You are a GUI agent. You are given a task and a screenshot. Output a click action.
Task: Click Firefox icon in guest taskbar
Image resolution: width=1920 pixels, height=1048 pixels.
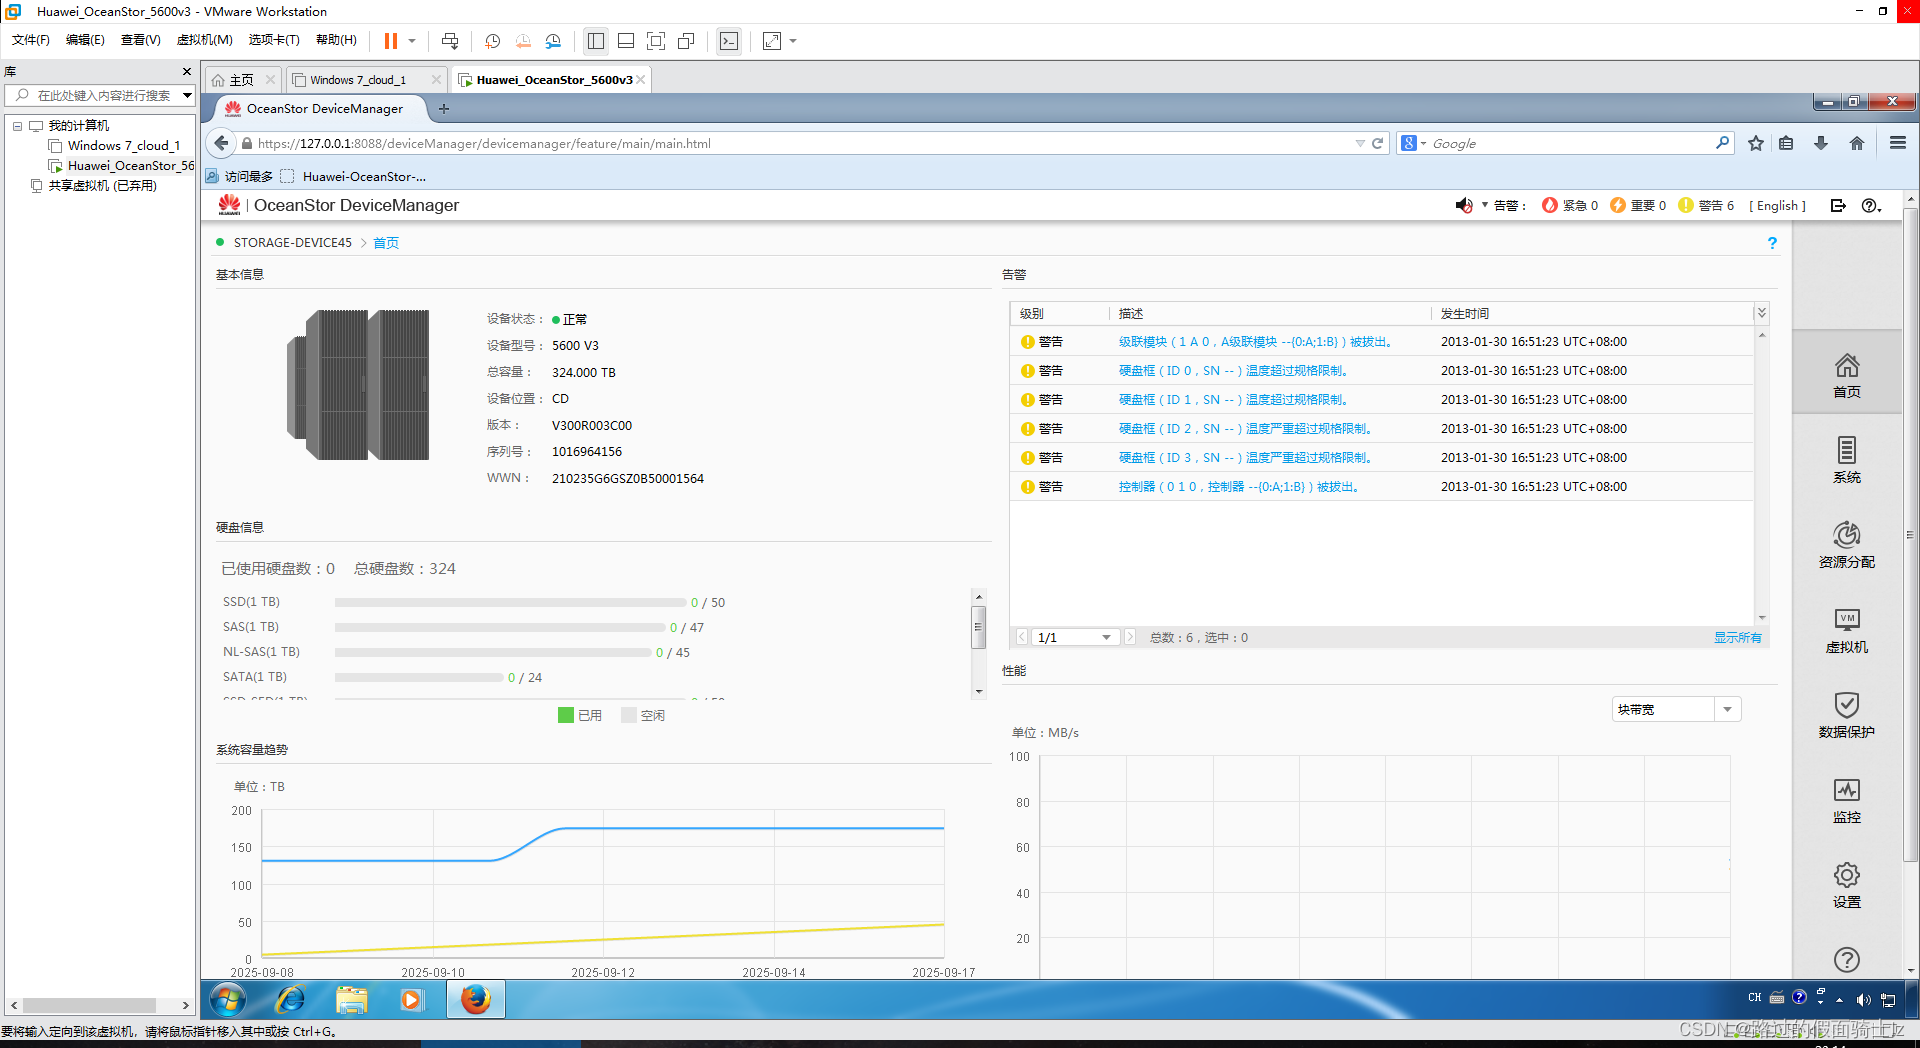476,999
